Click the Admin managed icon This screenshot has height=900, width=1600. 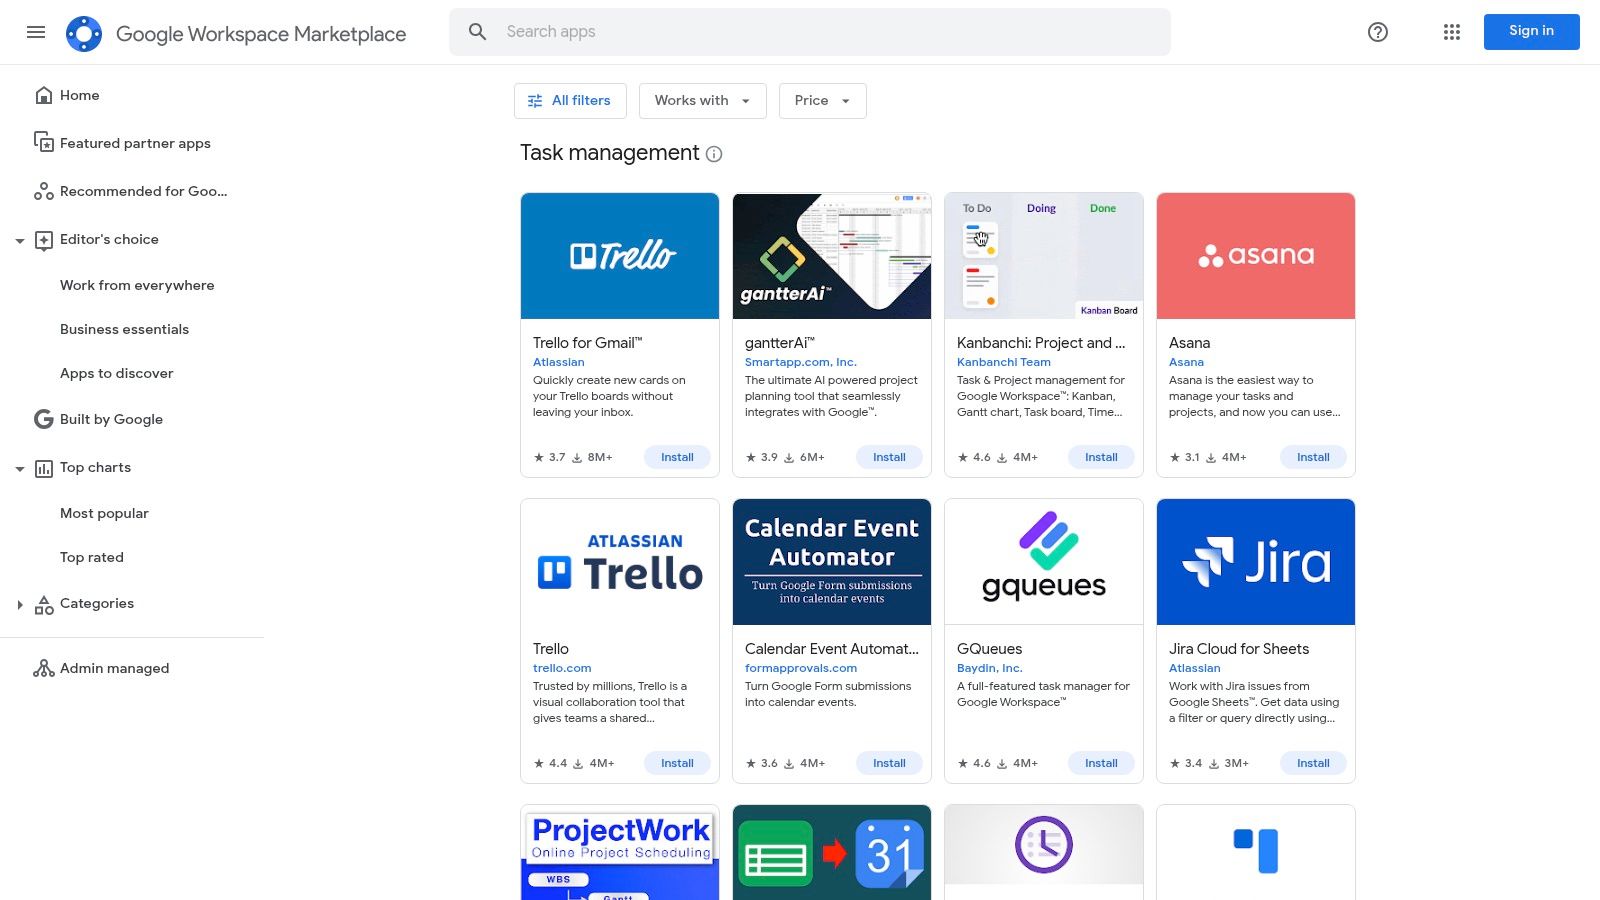(44, 668)
